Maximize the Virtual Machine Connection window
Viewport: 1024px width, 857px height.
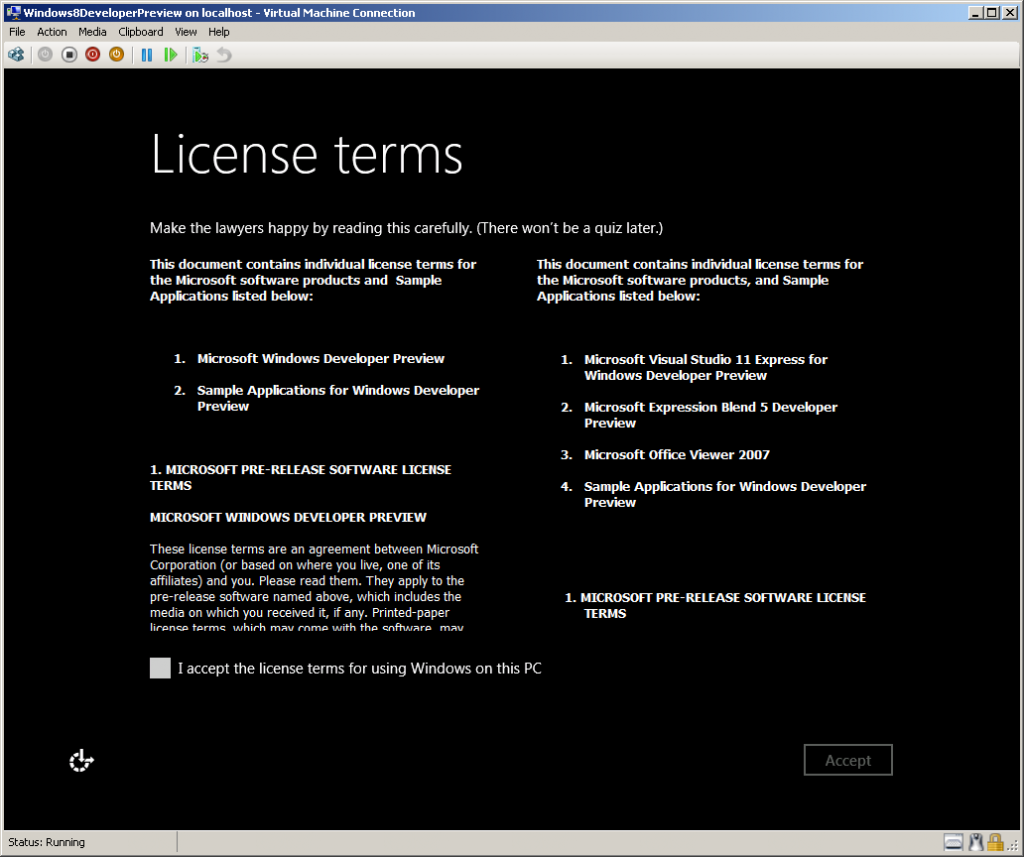pyautogui.click(x=991, y=12)
